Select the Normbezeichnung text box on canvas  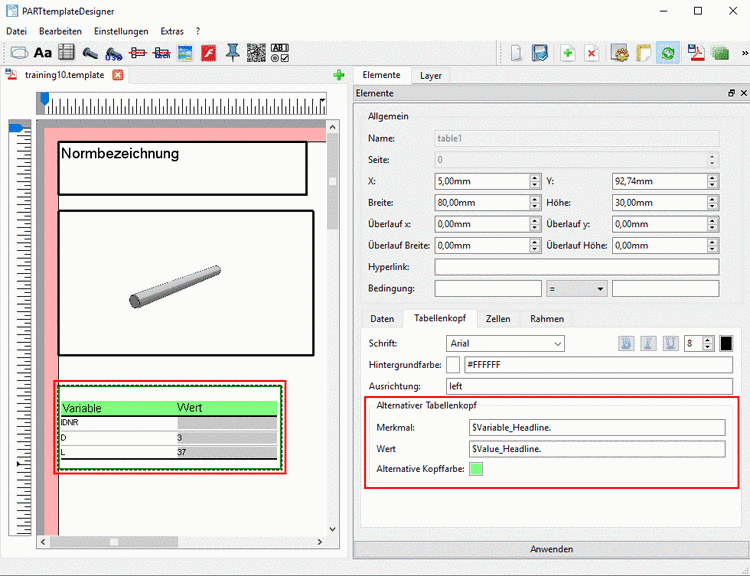(x=182, y=168)
